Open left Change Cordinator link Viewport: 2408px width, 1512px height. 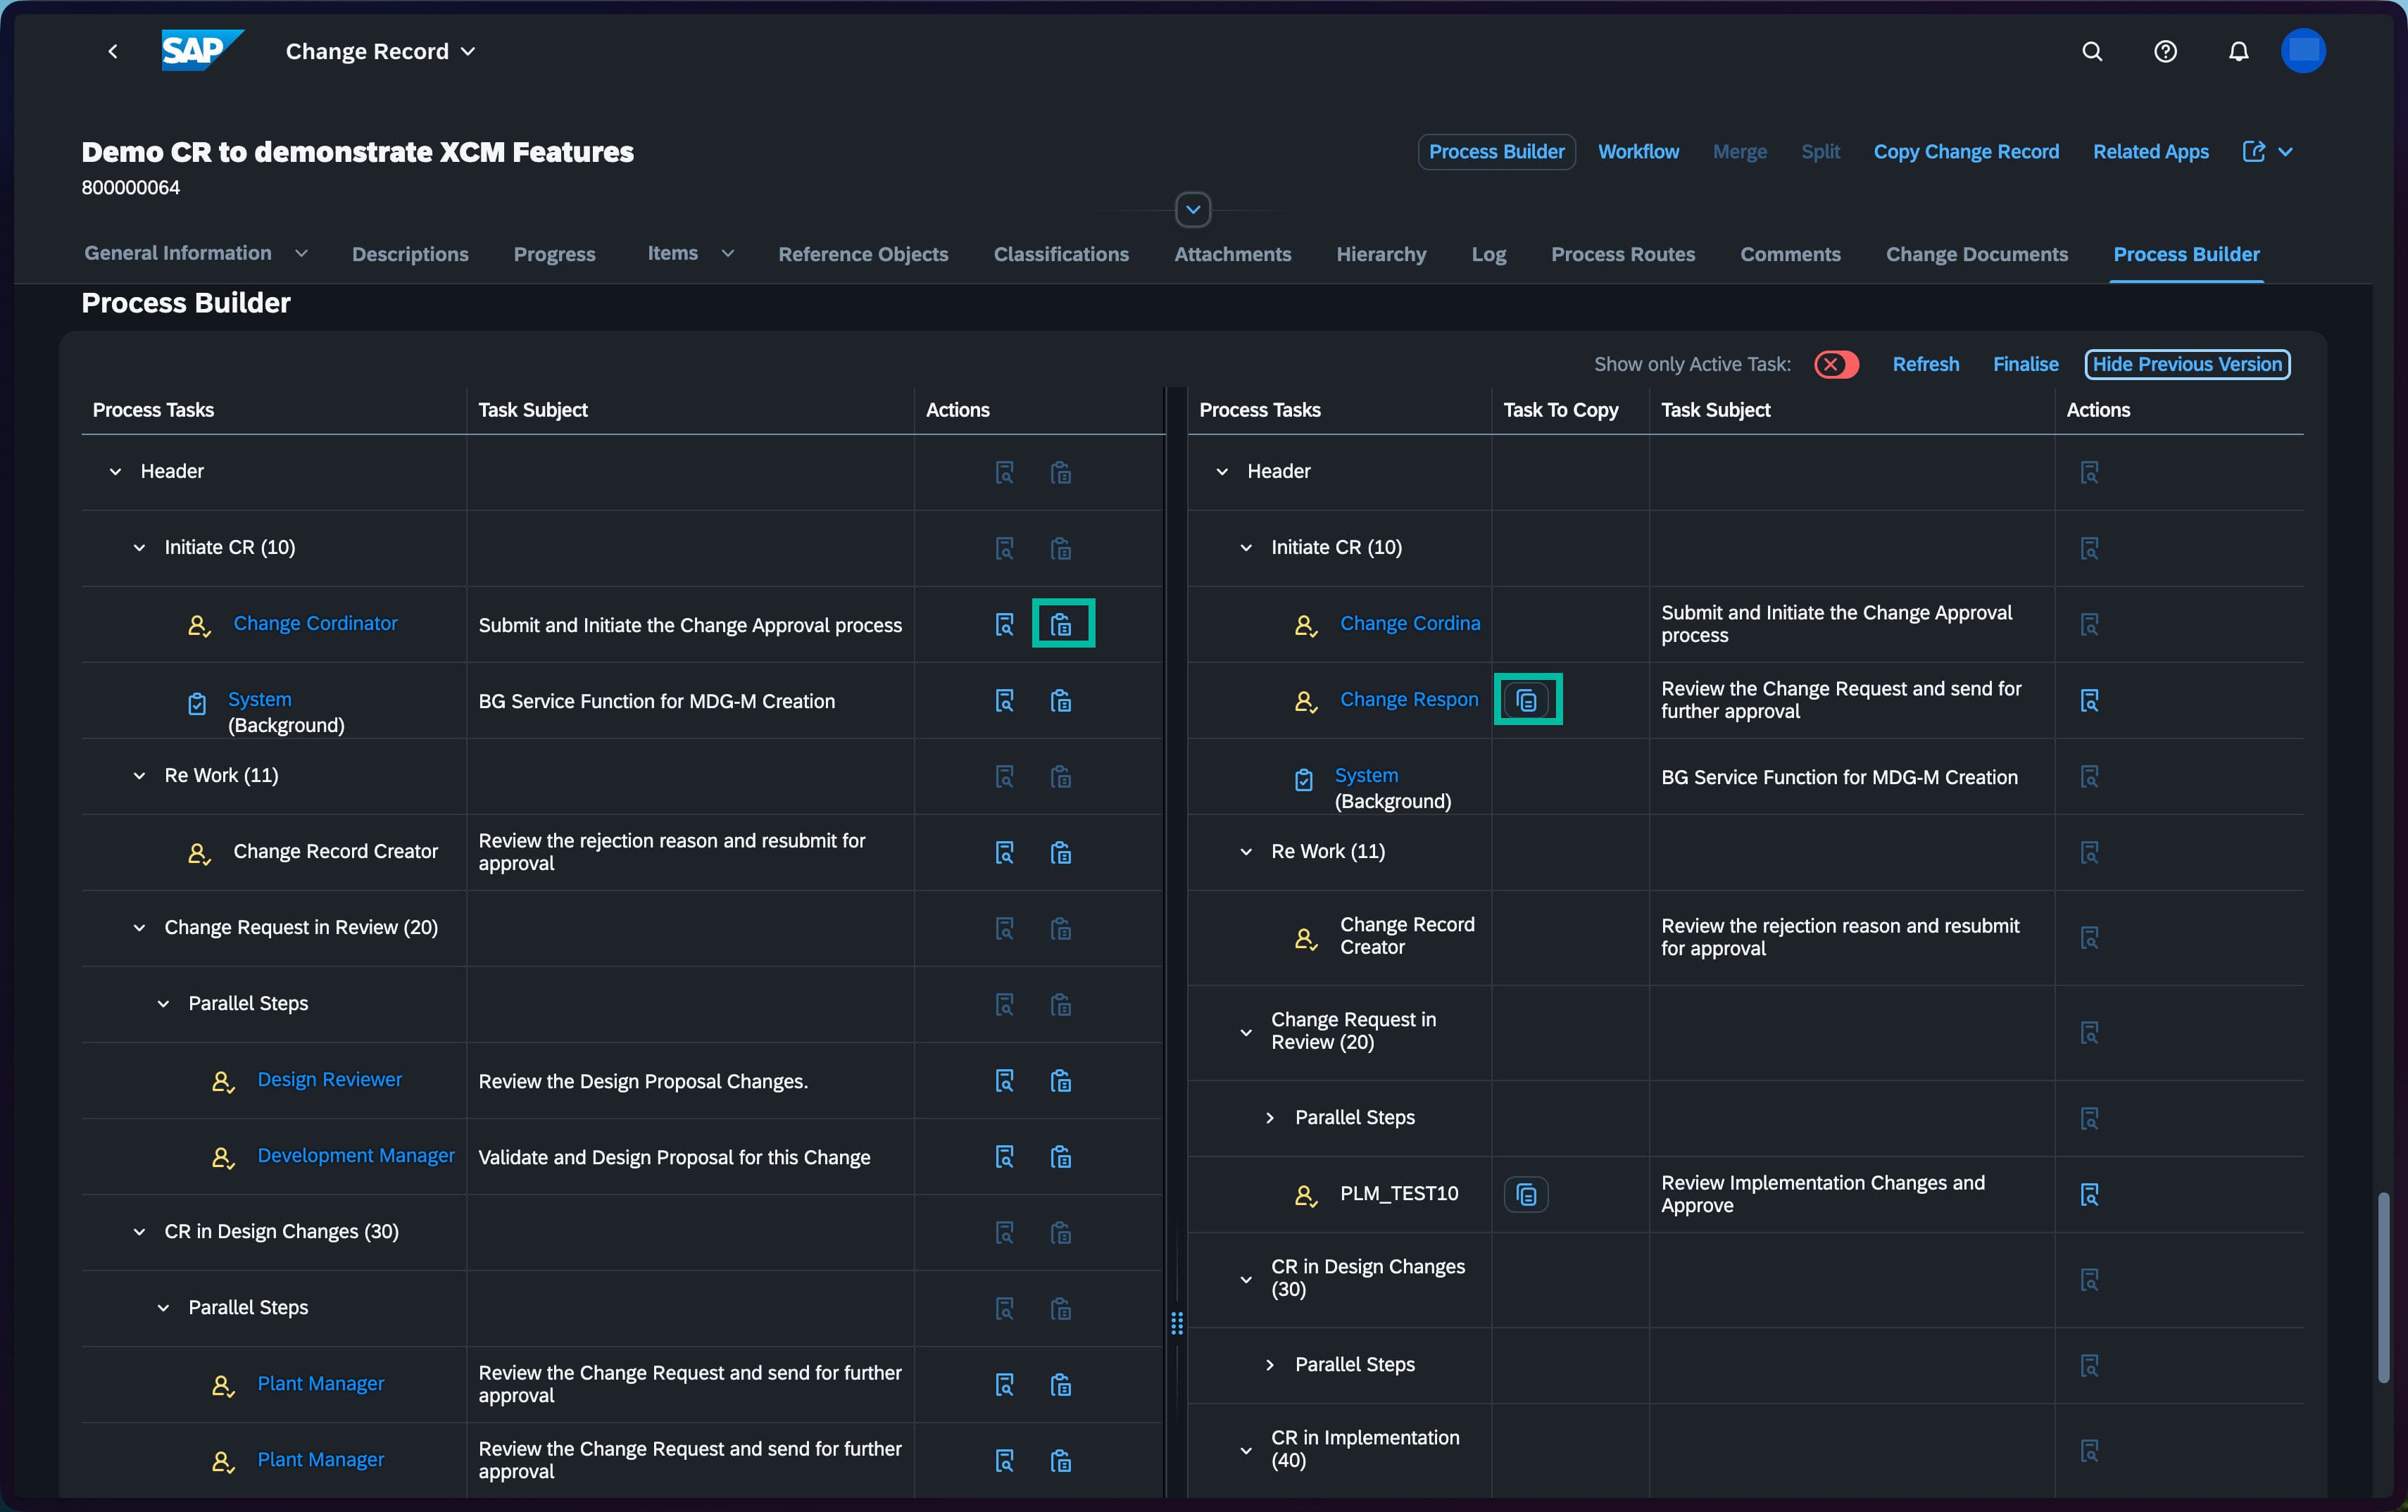[315, 623]
